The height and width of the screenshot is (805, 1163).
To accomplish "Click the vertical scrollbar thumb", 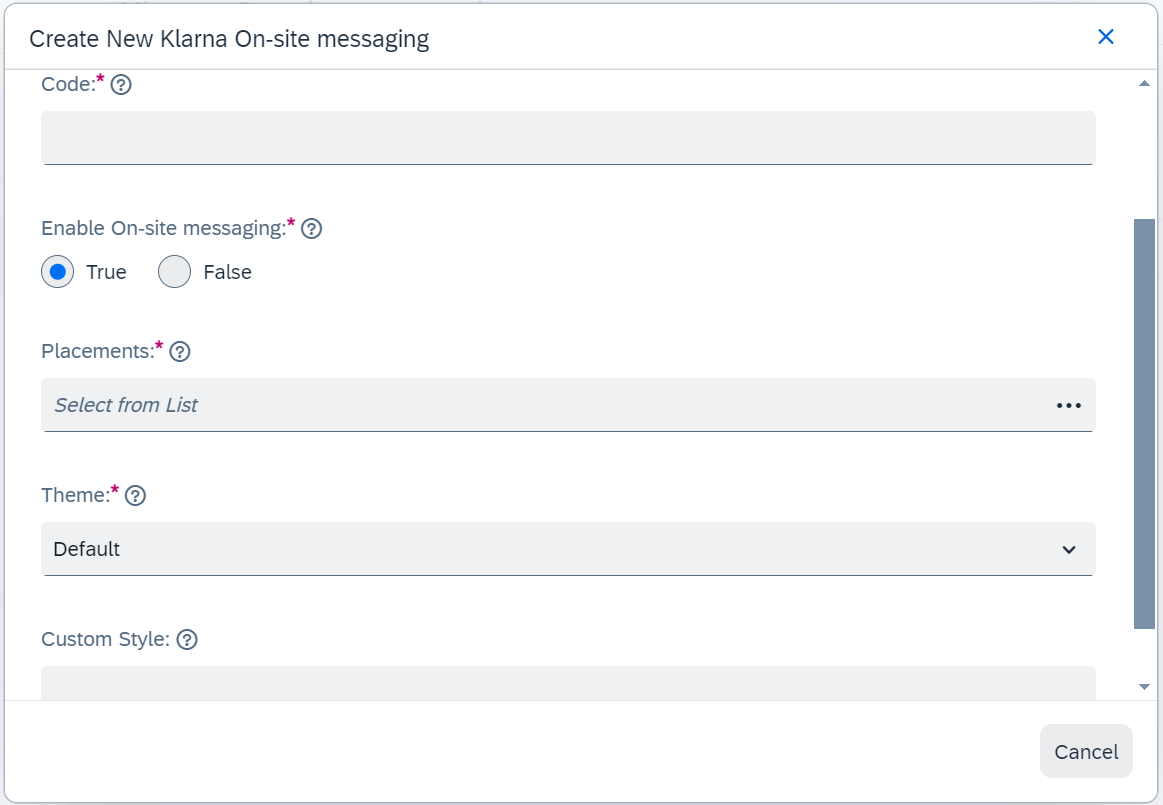I will click(x=1144, y=424).
